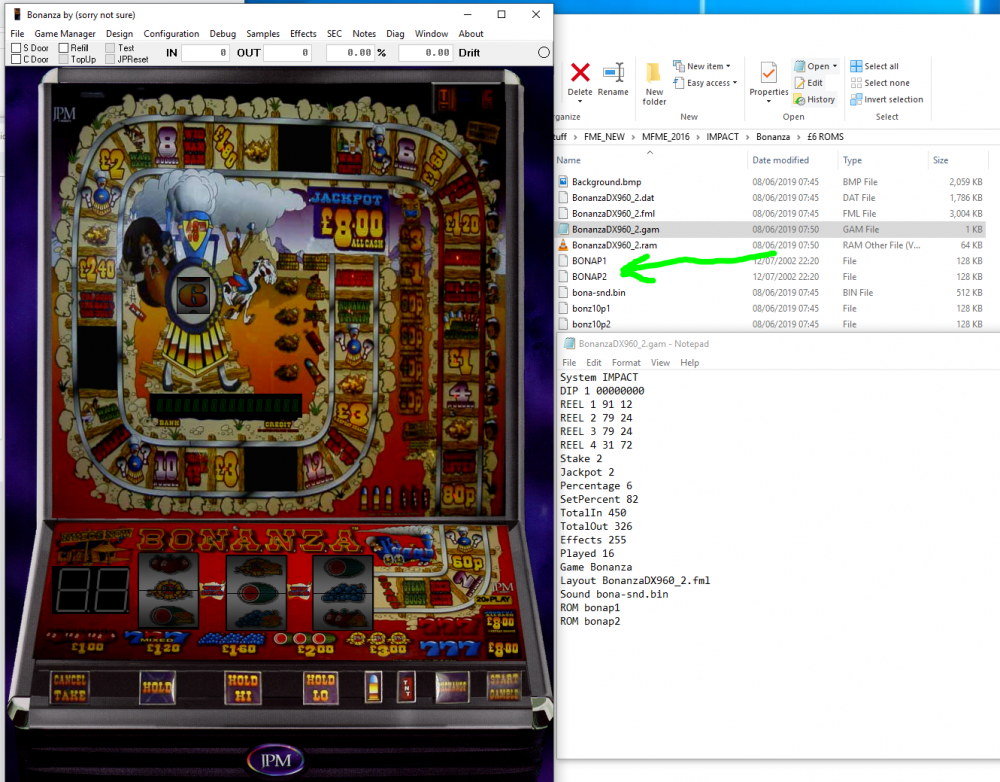The height and width of the screenshot is (782, 1000).
Task: Click the Open icon in ribbon
Action: [x=799, y=66]
